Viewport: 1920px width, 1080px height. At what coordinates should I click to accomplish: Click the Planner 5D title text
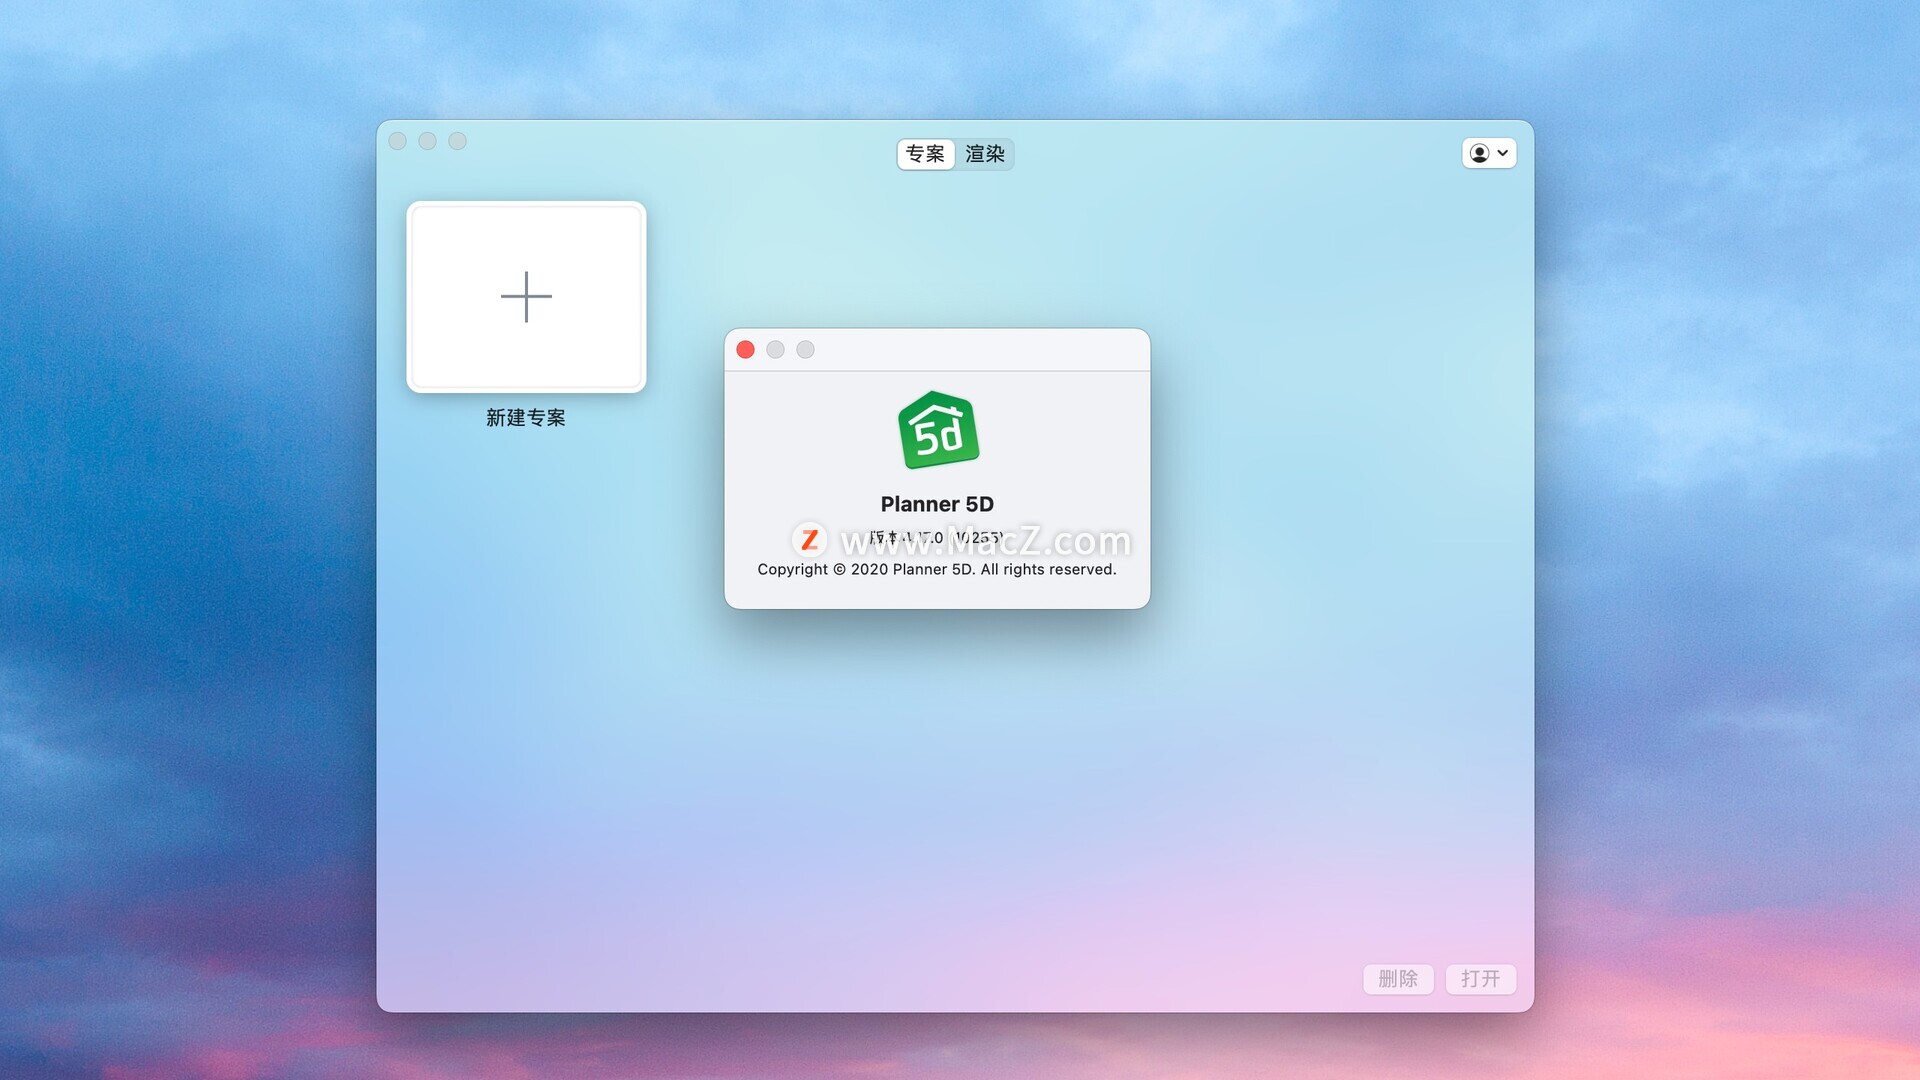937,504
